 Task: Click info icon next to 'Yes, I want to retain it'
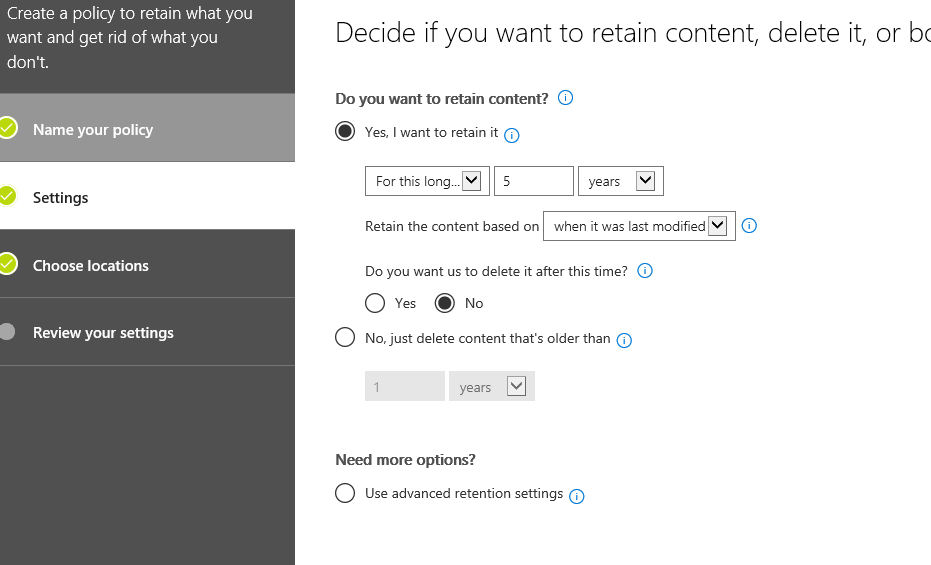[x=512, y=134]
